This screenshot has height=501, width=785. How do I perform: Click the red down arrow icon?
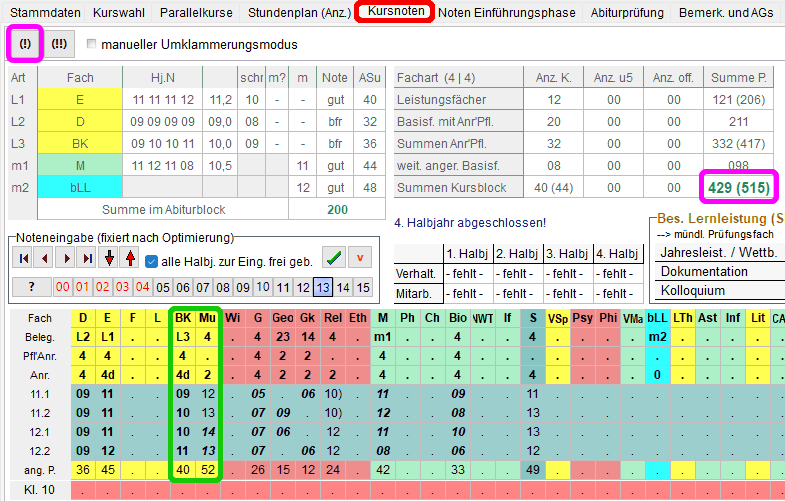pos(109,260)
